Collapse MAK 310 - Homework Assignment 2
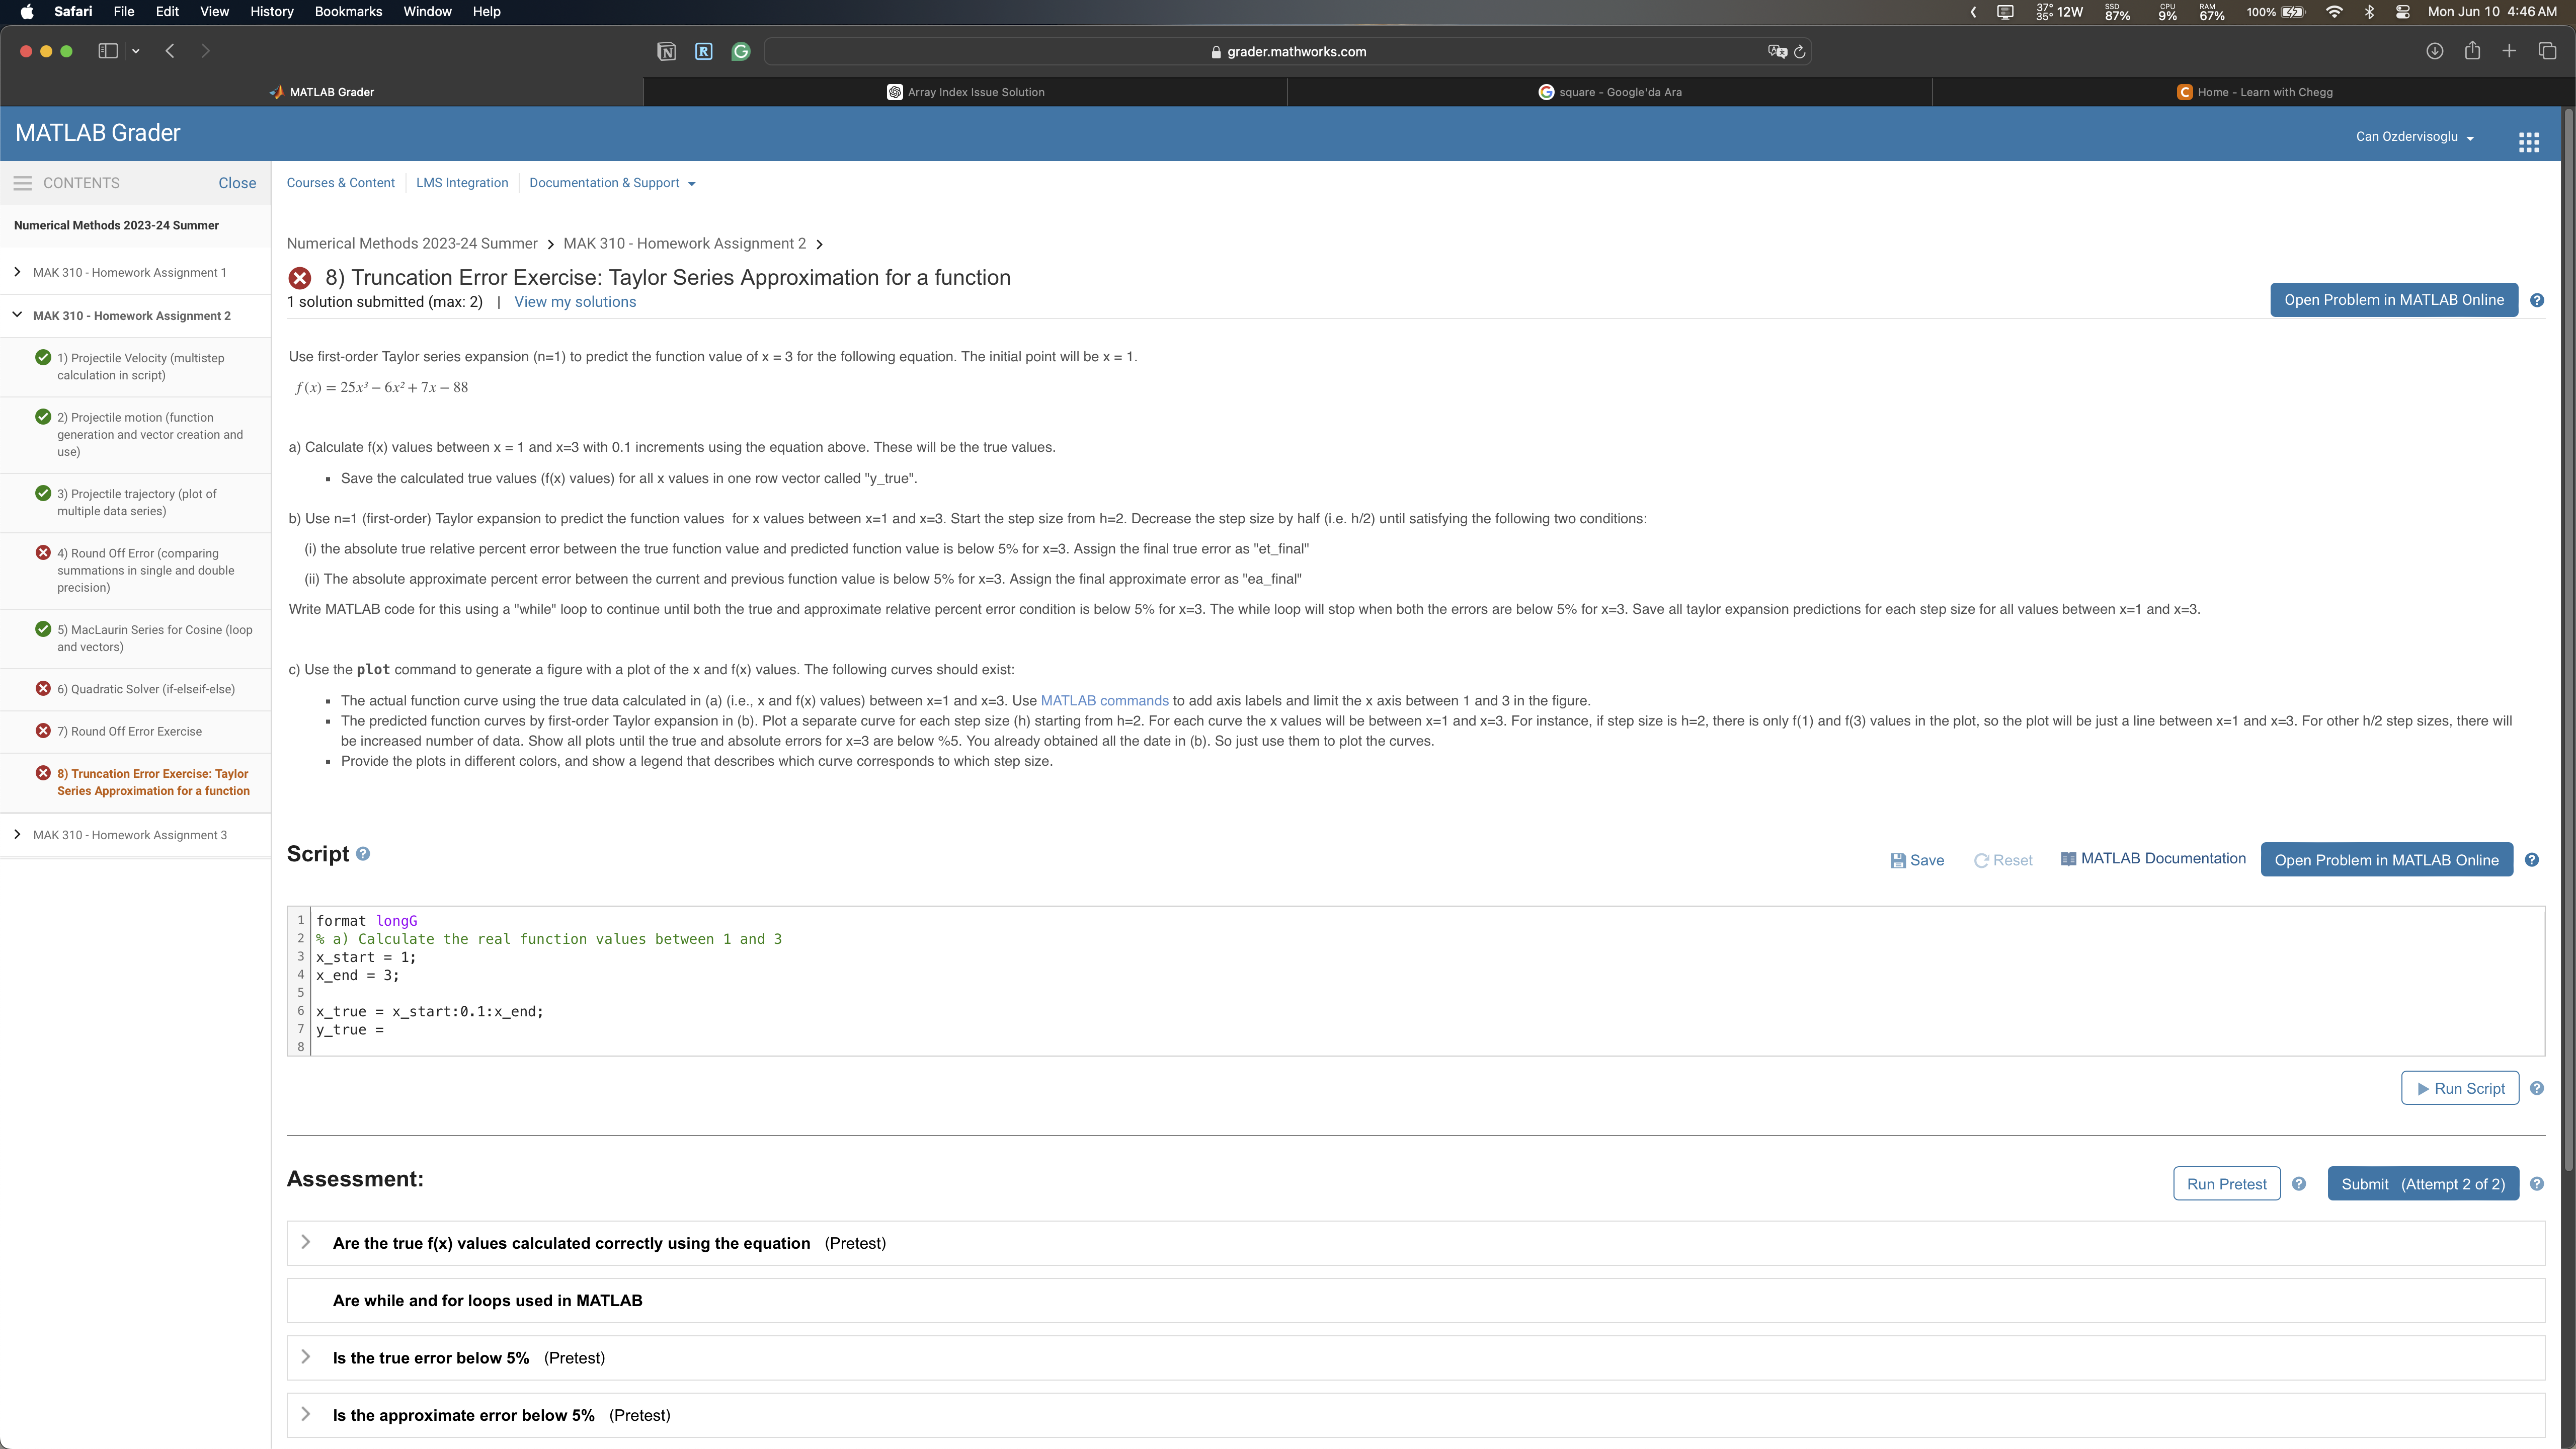 (17, 315)
